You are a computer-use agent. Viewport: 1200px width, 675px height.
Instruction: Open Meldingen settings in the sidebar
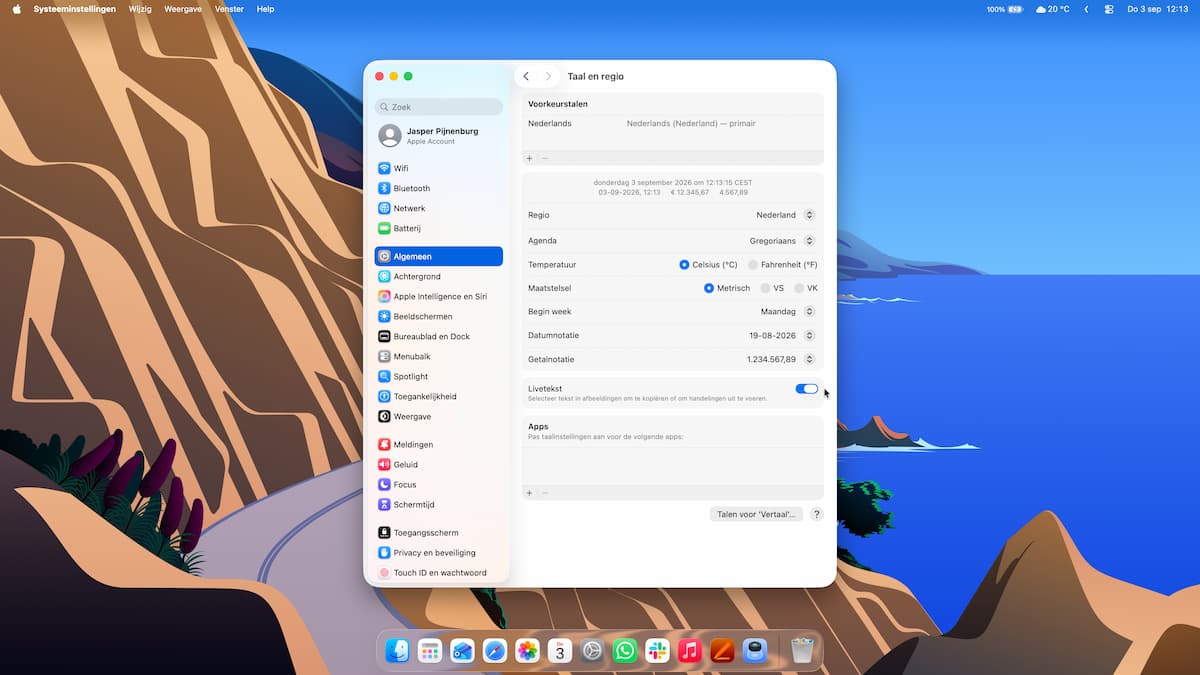click(438, 444)
